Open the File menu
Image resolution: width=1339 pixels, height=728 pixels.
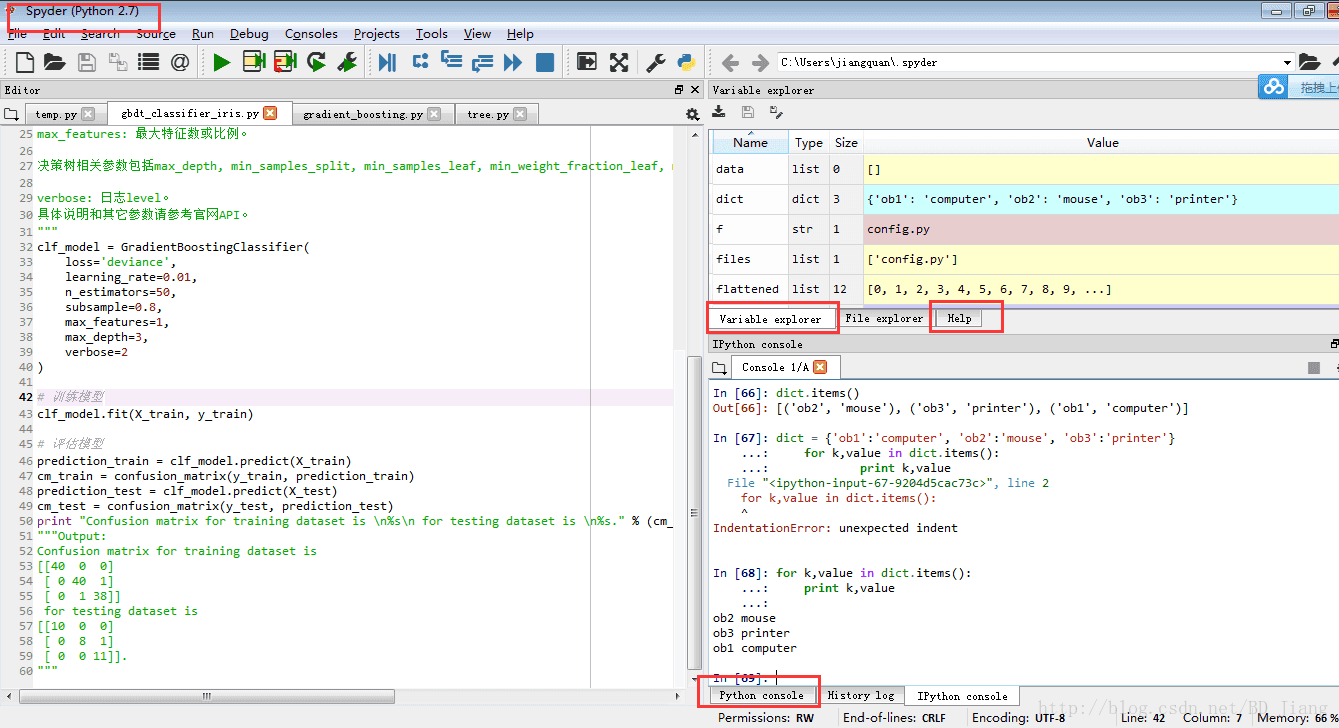click(17, 33)
